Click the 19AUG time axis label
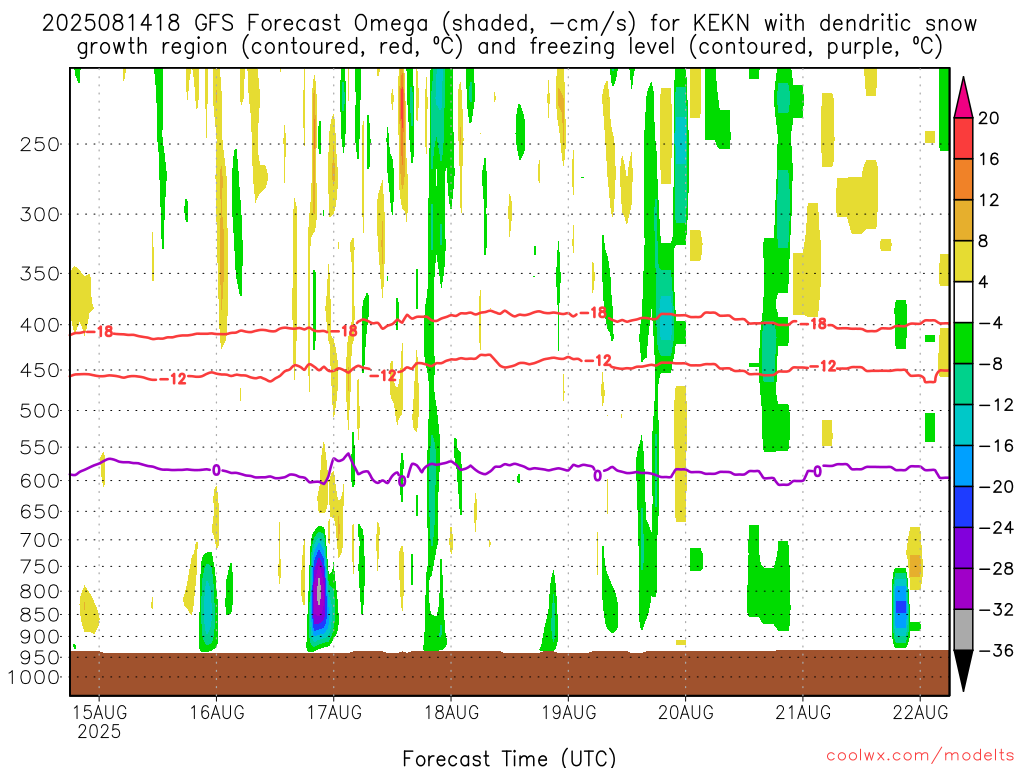Image resolution: width=1024 pixels, height=768 pixels. click(569, 712)
